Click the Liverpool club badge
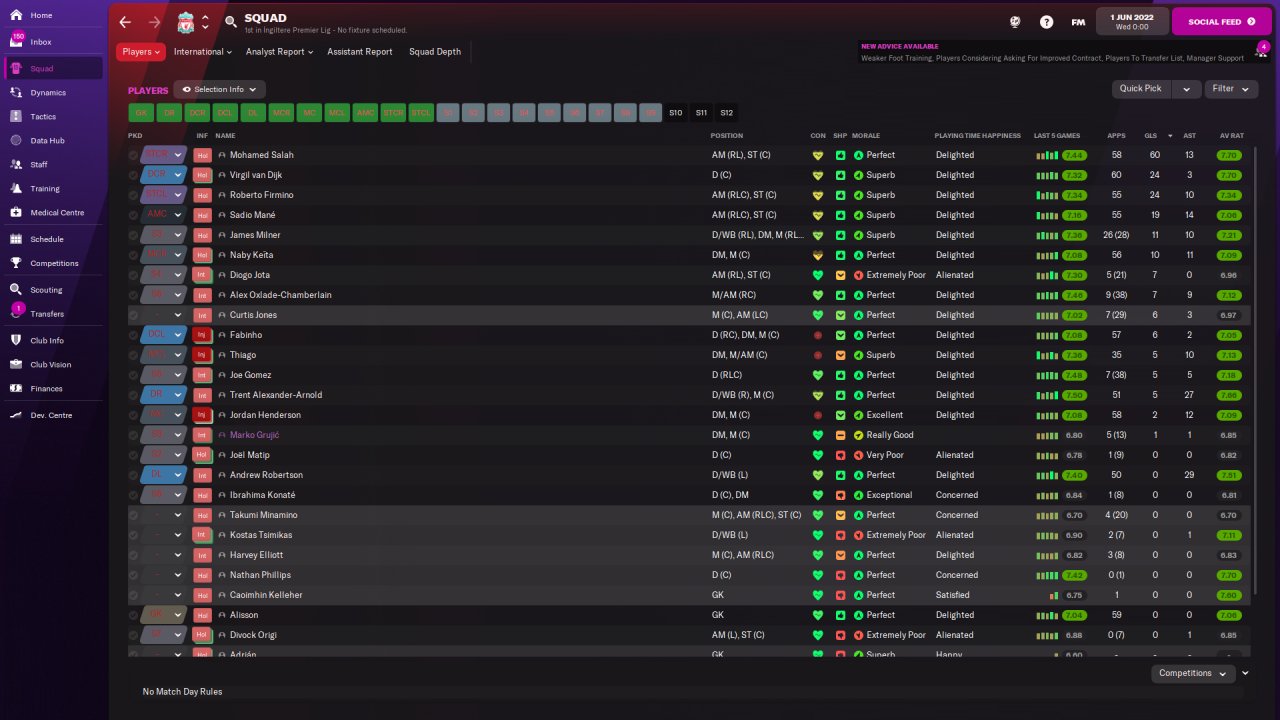The height and width of the screenshot is (720, 1280). pos(186,22)
